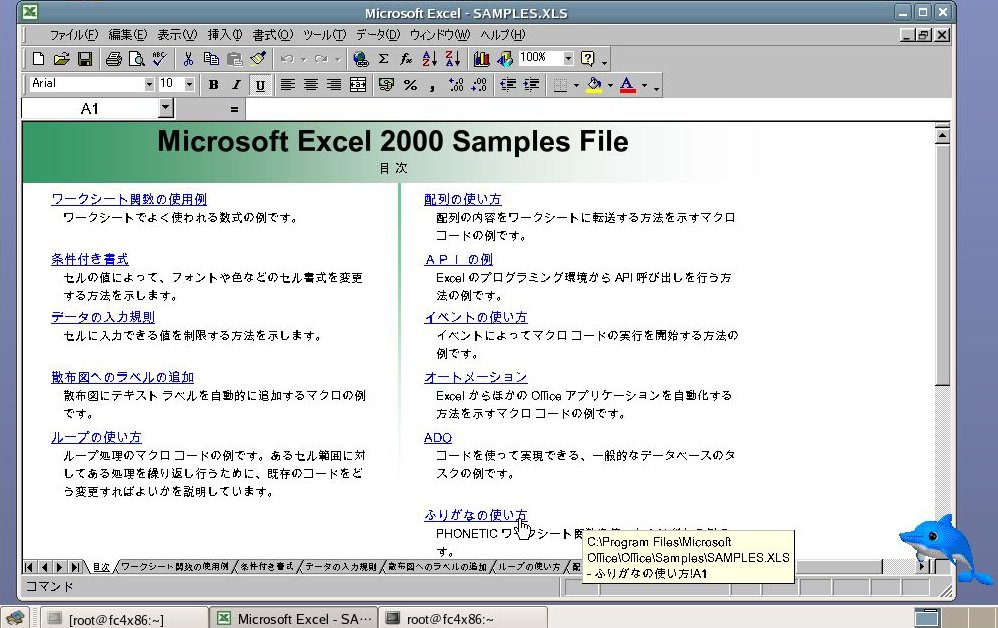The height and width of the screenshot is (628, 998).
Task: Follow the 配列の使い方 hyperlink
Action: point(463,199)
